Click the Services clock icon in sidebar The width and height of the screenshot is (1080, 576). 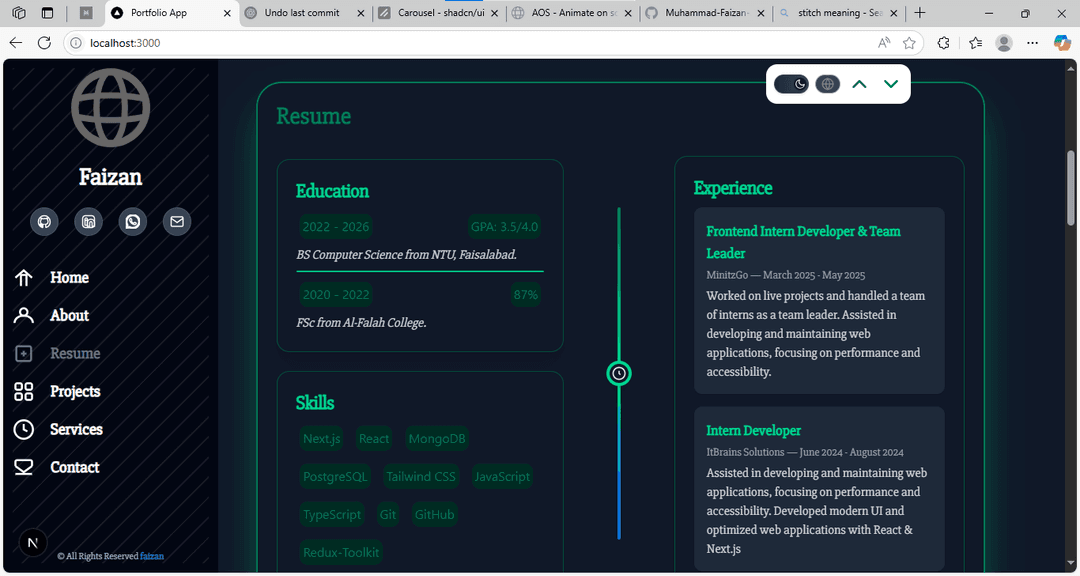(23, 429)
